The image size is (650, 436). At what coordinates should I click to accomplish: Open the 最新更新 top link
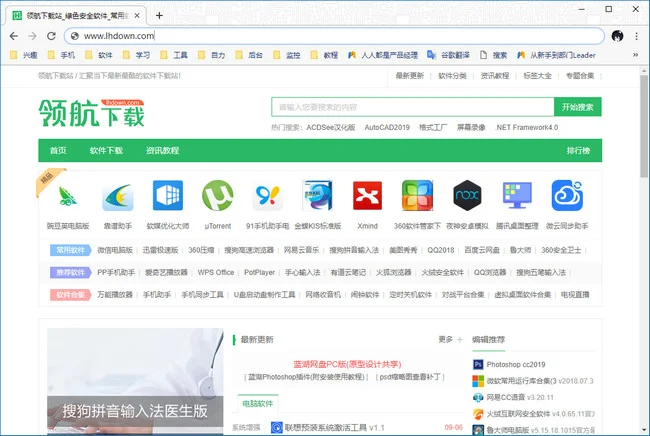click(x=410, y=76)
